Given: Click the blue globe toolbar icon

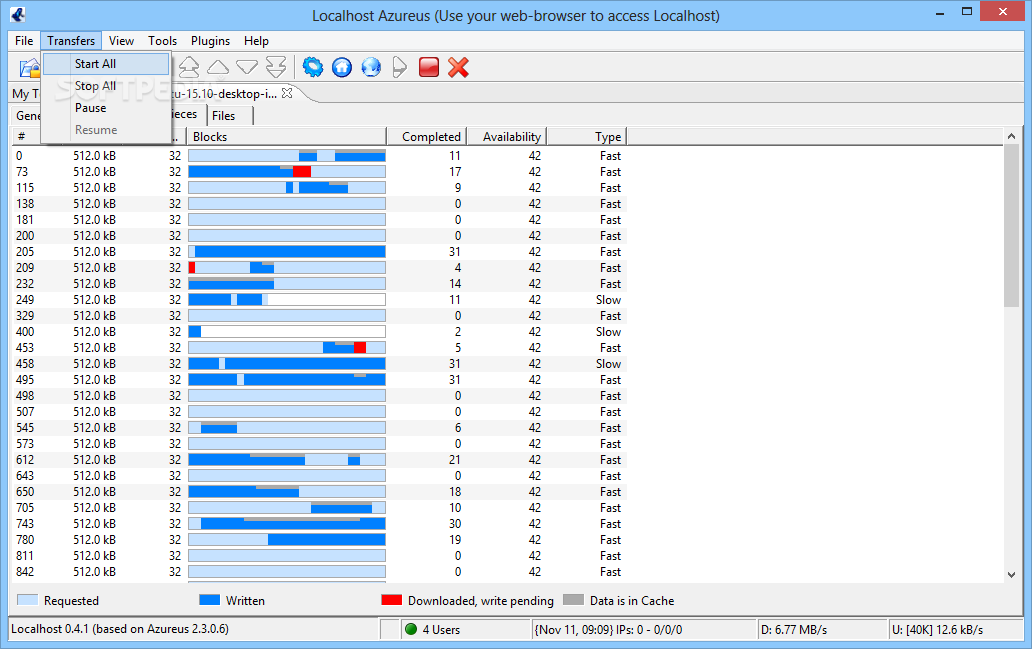Looking at the screenshot, I should (x=371, y=66).
